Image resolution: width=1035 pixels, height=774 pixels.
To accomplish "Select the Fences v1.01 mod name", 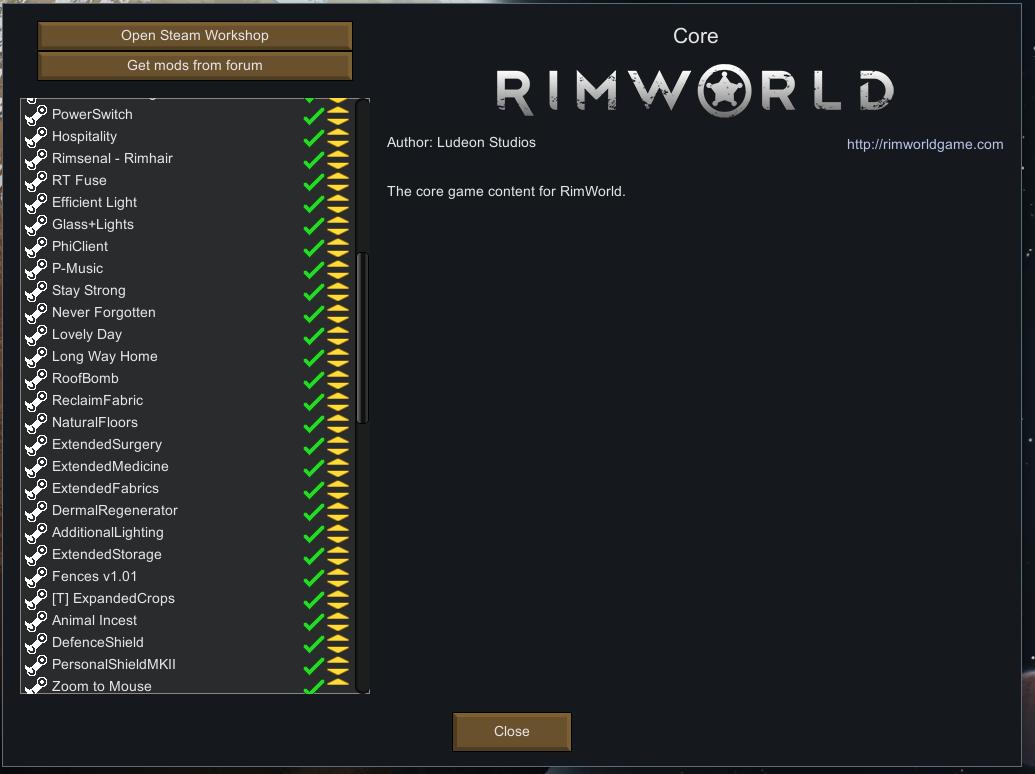I will click(94, 577).
